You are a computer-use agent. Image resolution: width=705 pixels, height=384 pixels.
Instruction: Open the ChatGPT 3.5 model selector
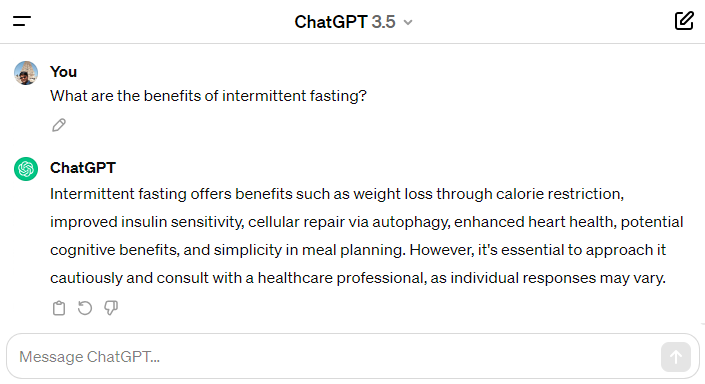click(353, 22)
